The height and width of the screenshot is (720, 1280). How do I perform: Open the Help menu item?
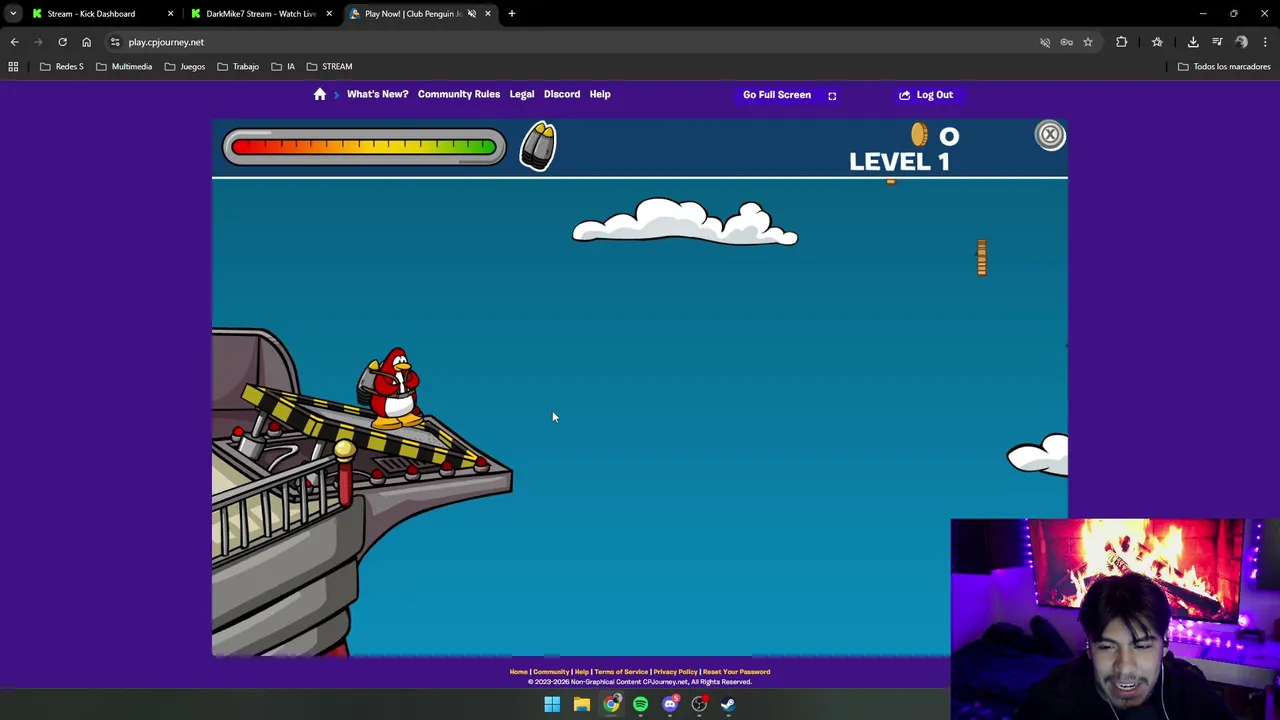tap(600, 94)
